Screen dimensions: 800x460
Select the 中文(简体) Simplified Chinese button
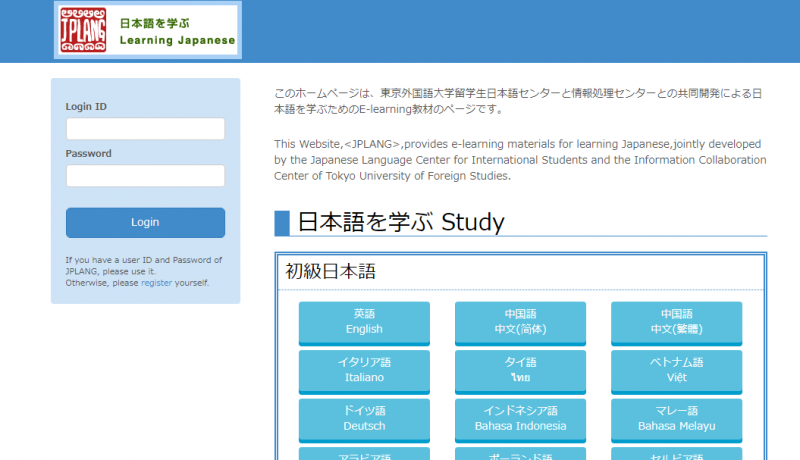pos(520,321)
